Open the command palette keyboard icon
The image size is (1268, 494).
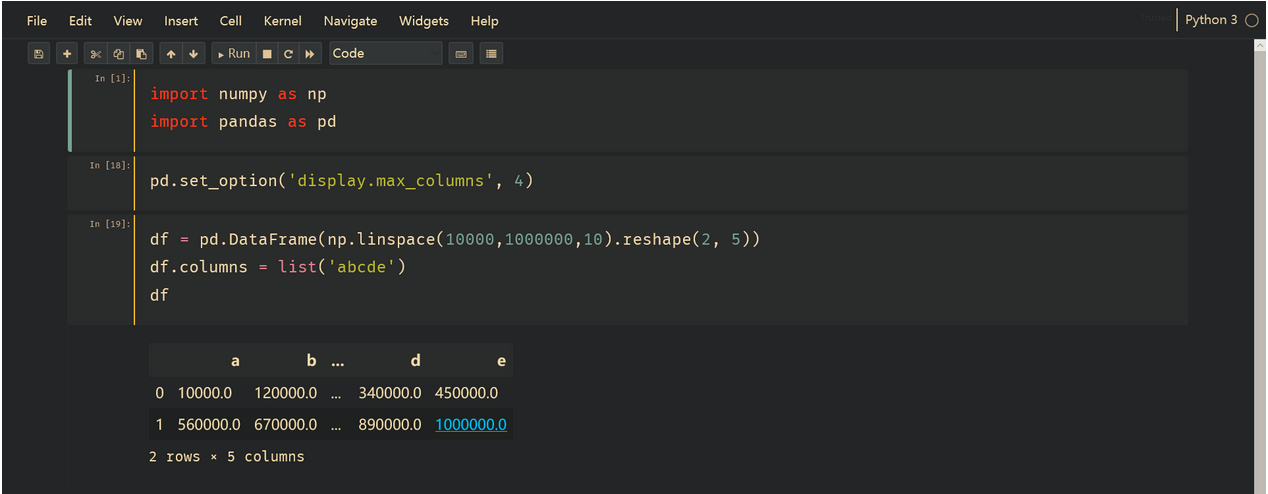[x=461, y=54]
